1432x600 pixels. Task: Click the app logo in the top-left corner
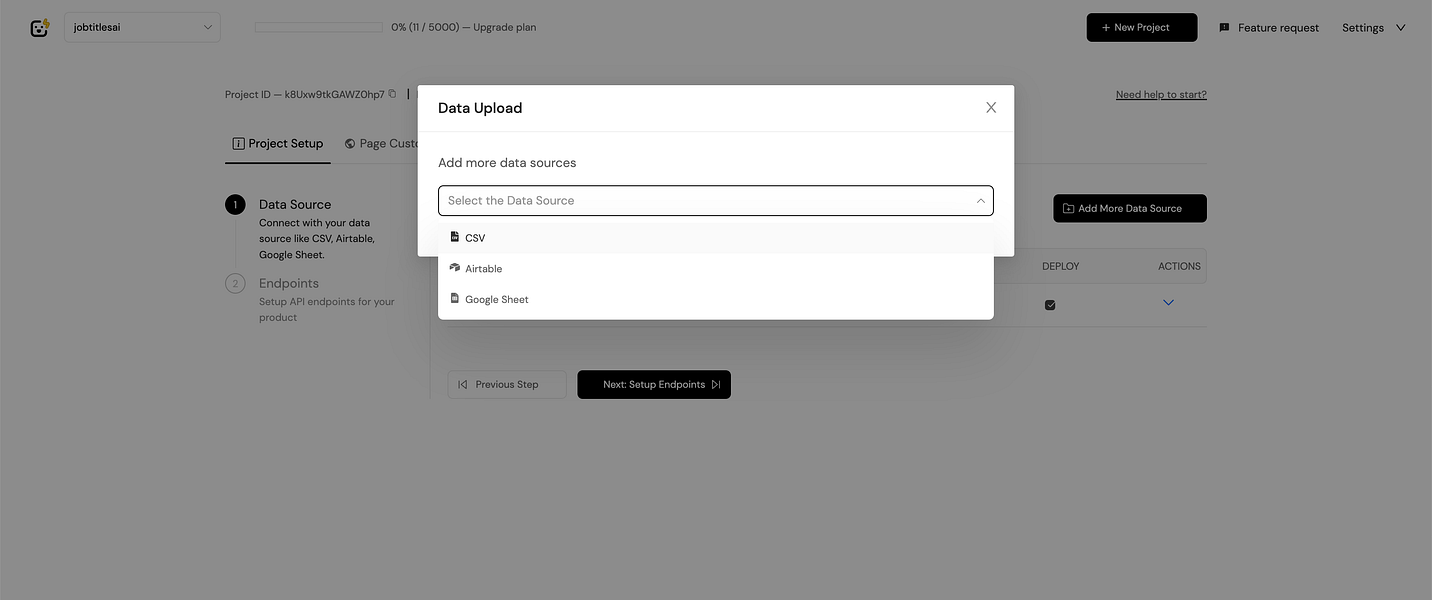(x=38, y=27)
